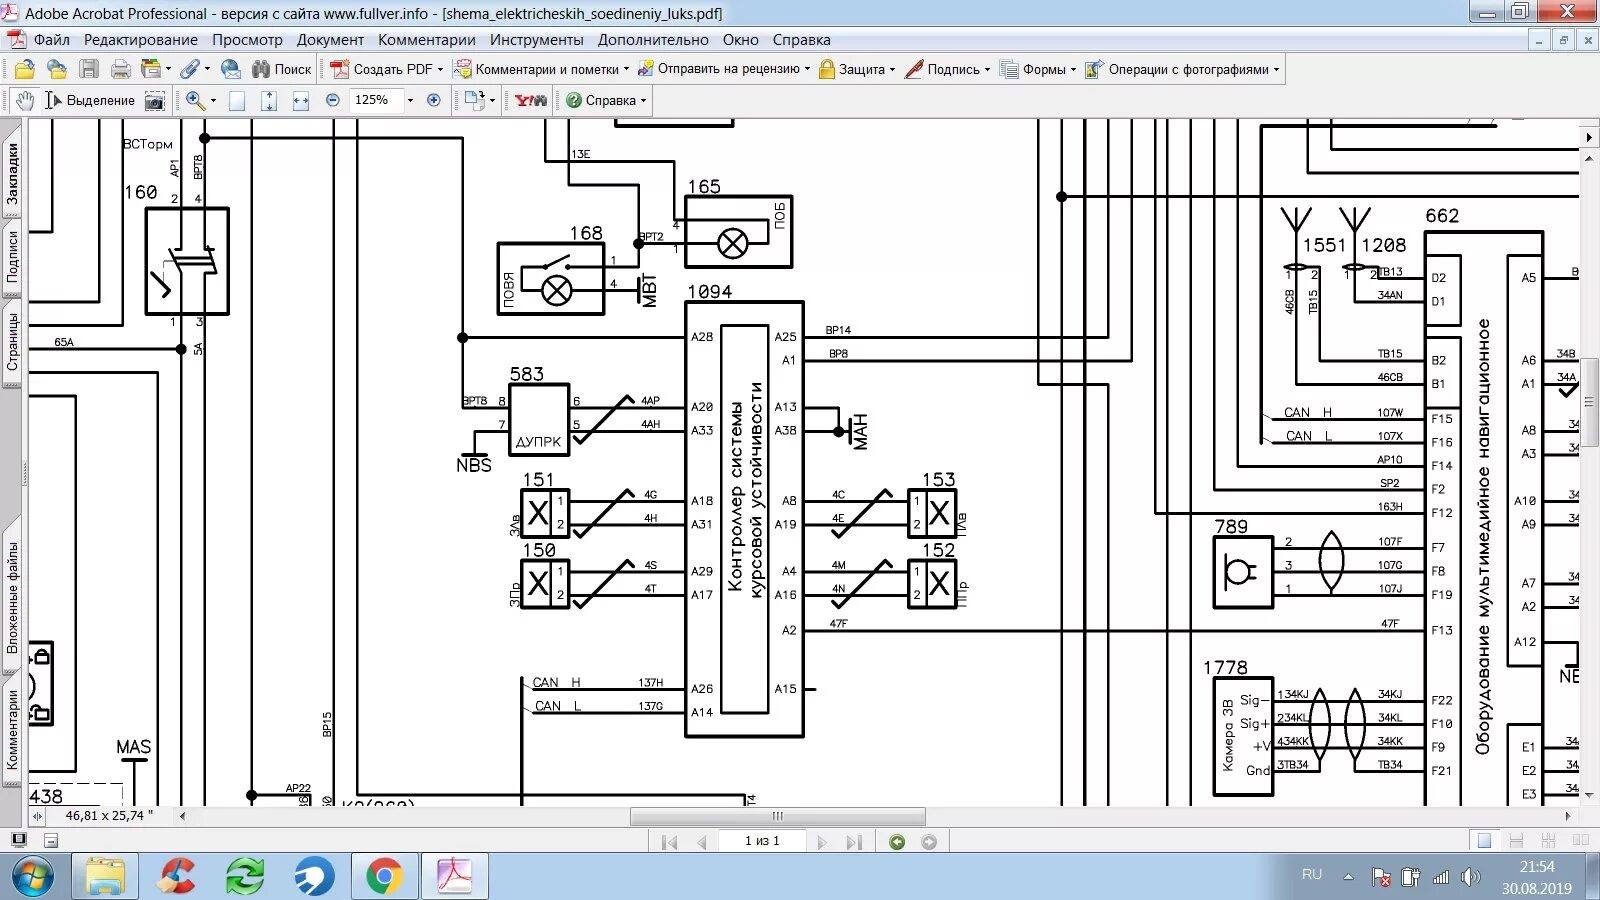Image resolution: width=1600 pixels, height=900 pixels.
Task: Click the volume speaker tray icon
Action: (x=1470, y=877)
